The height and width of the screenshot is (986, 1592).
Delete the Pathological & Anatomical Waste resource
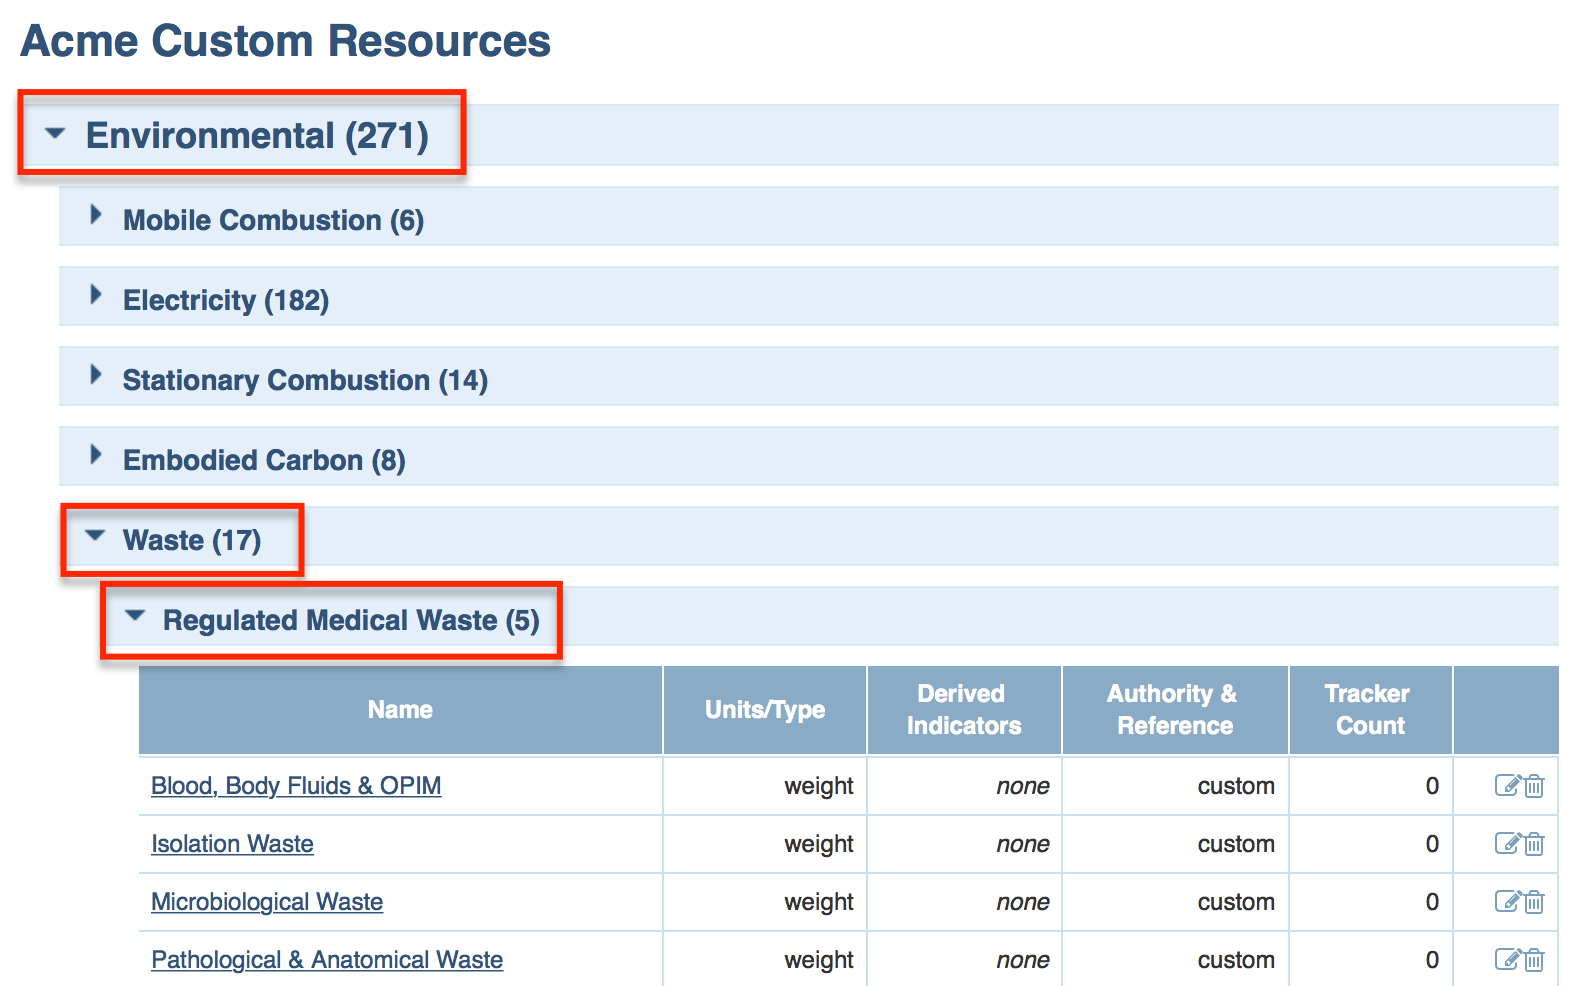pyautogui.click(x=1534, y=960)
